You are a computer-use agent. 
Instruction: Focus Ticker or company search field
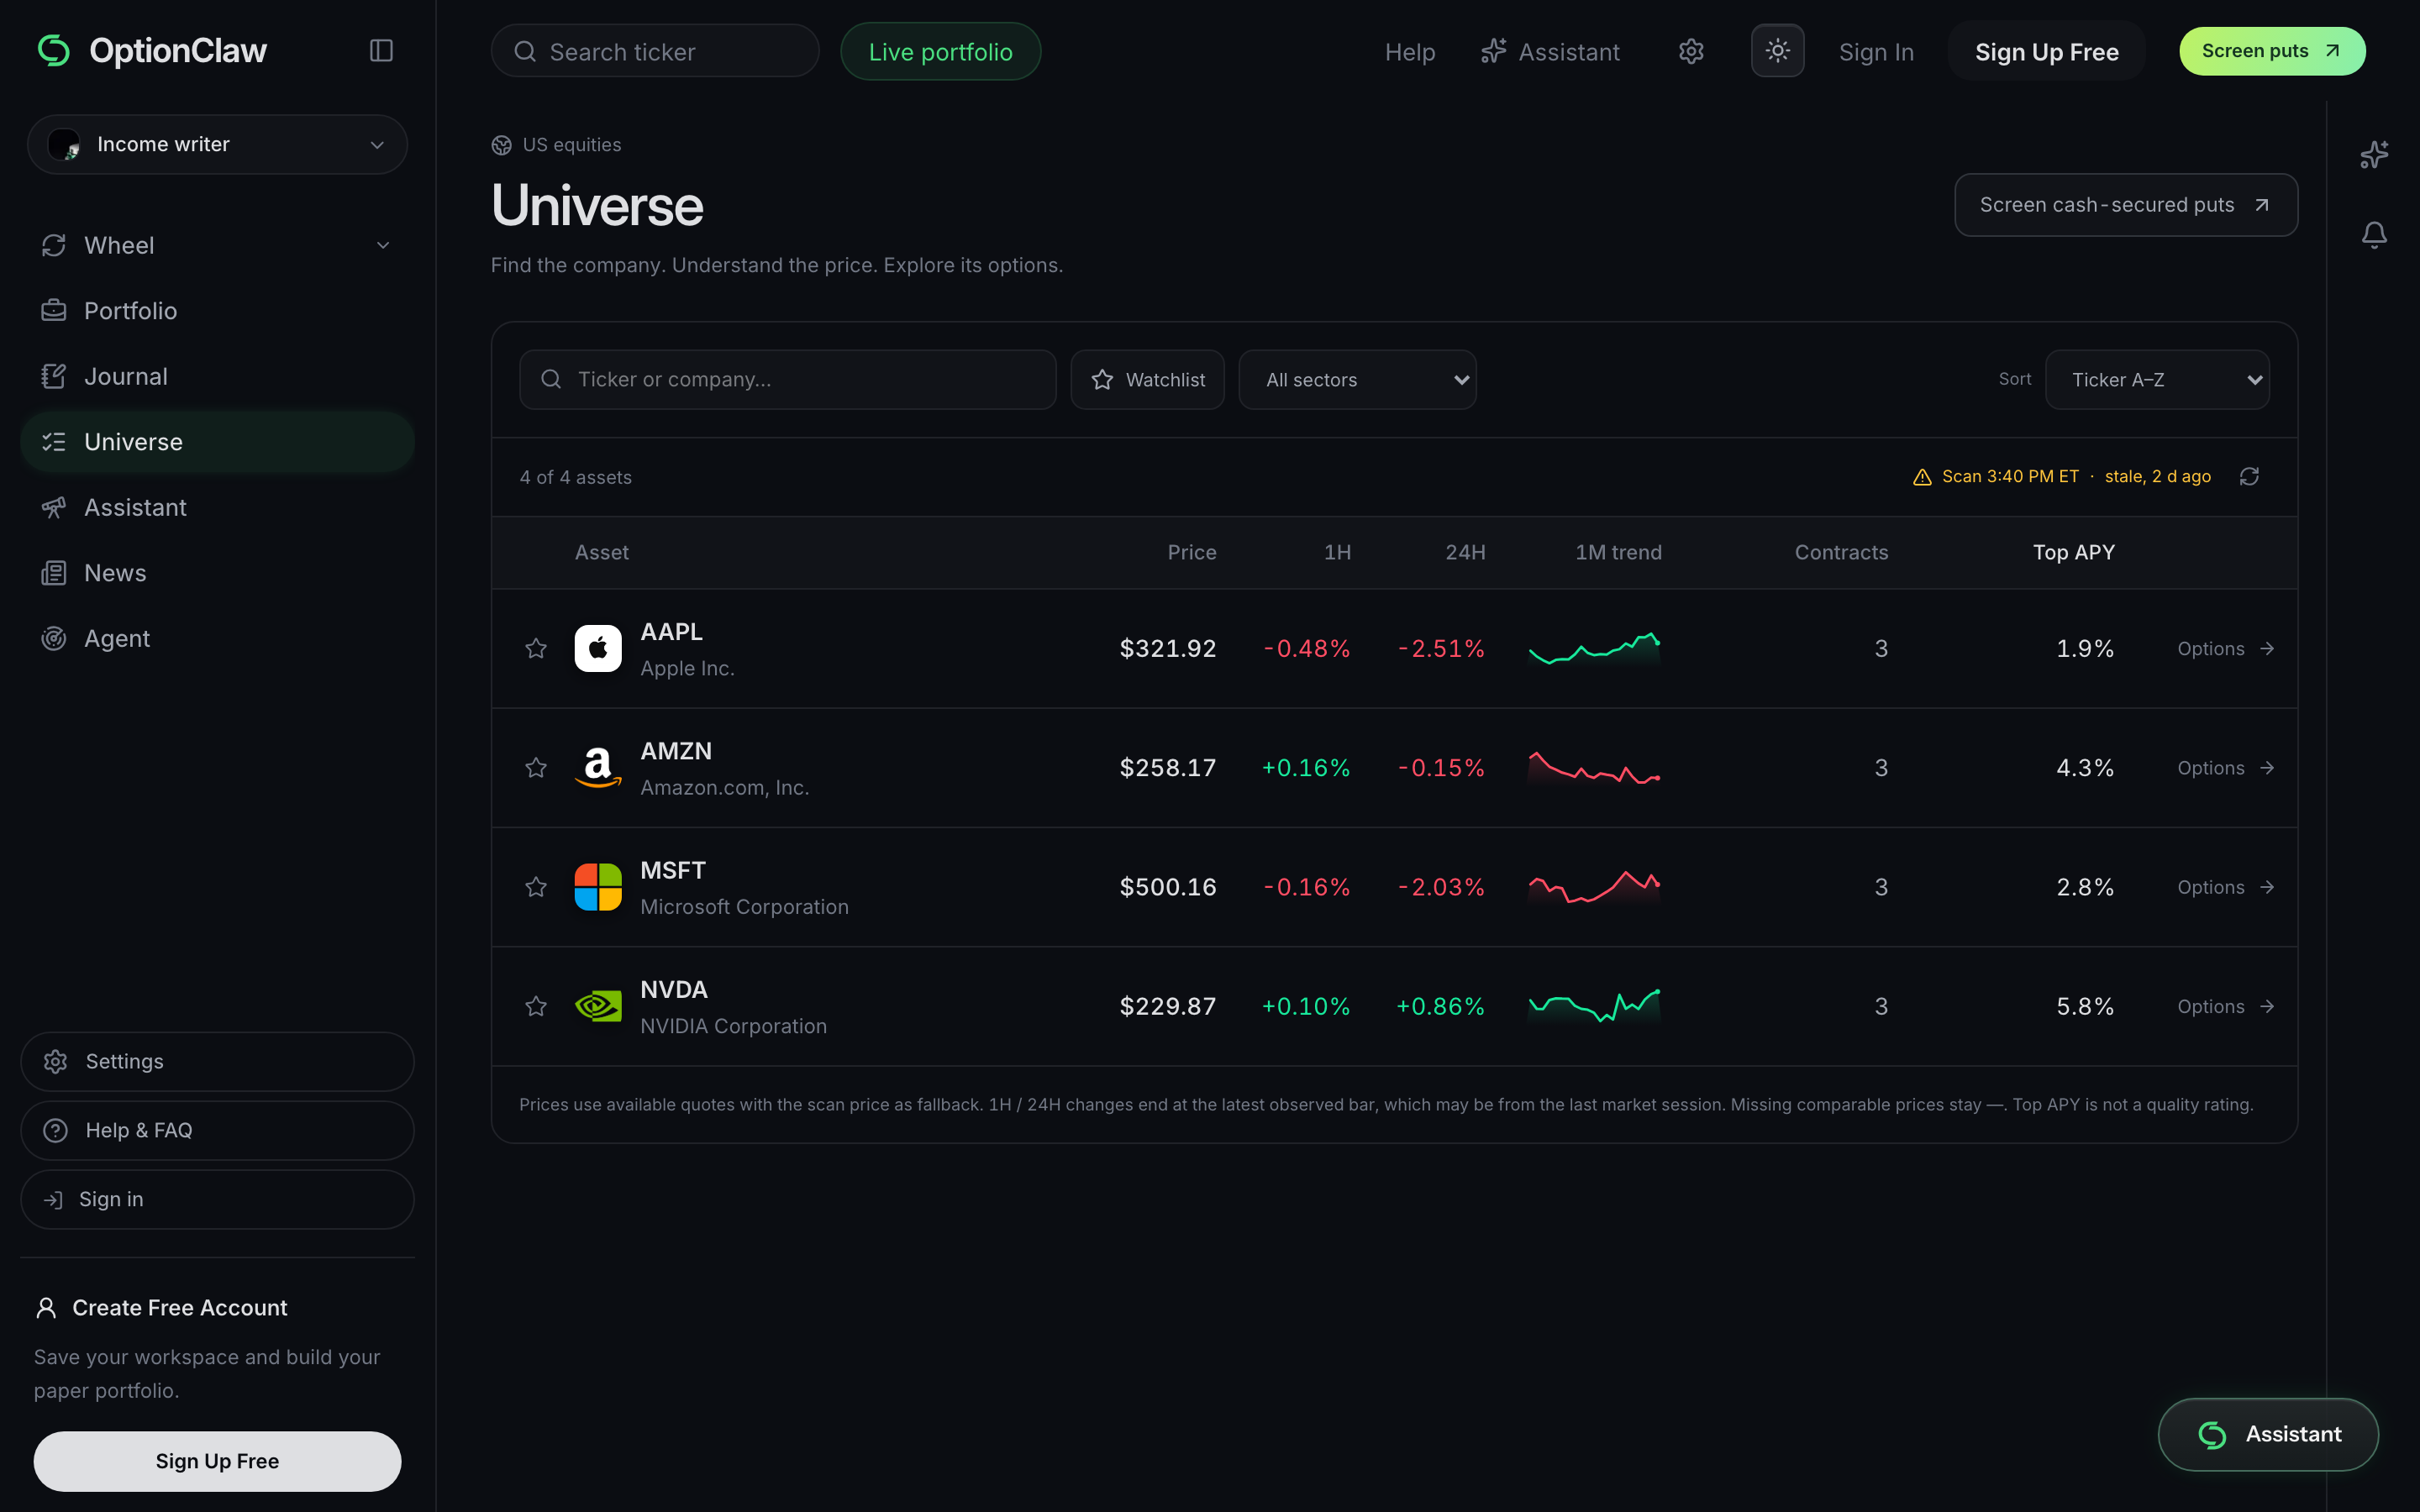coord(788,379)
